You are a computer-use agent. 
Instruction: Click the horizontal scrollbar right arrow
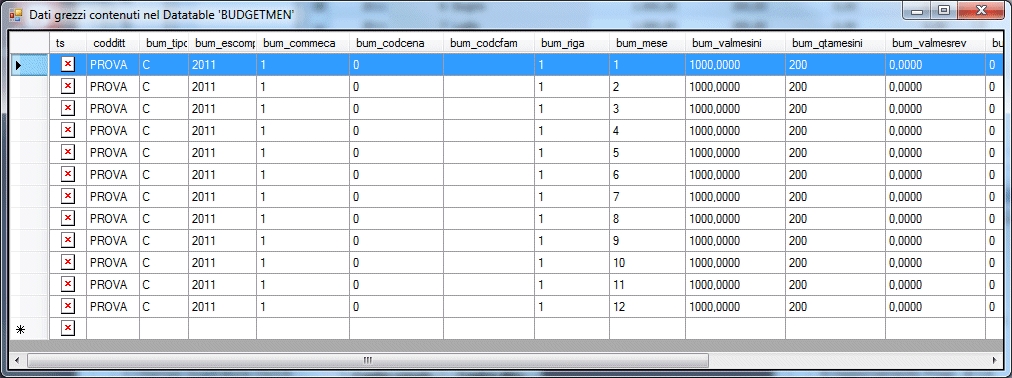(x=995, y=360)
